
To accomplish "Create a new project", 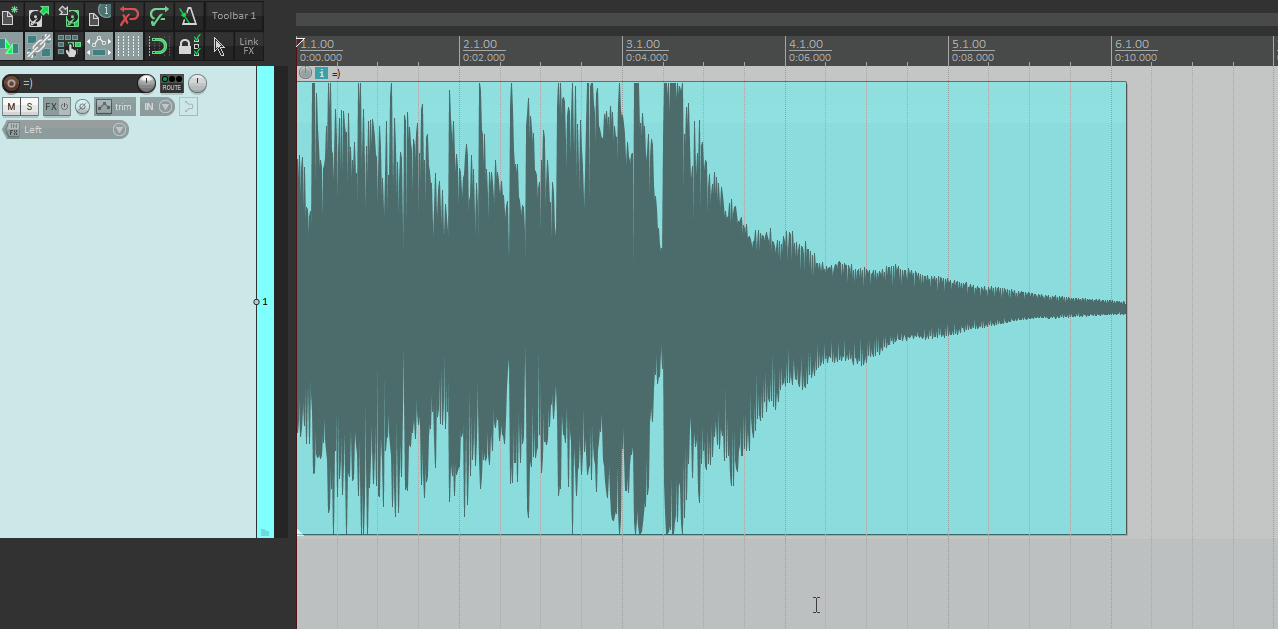I will click(x=14, y=16).
